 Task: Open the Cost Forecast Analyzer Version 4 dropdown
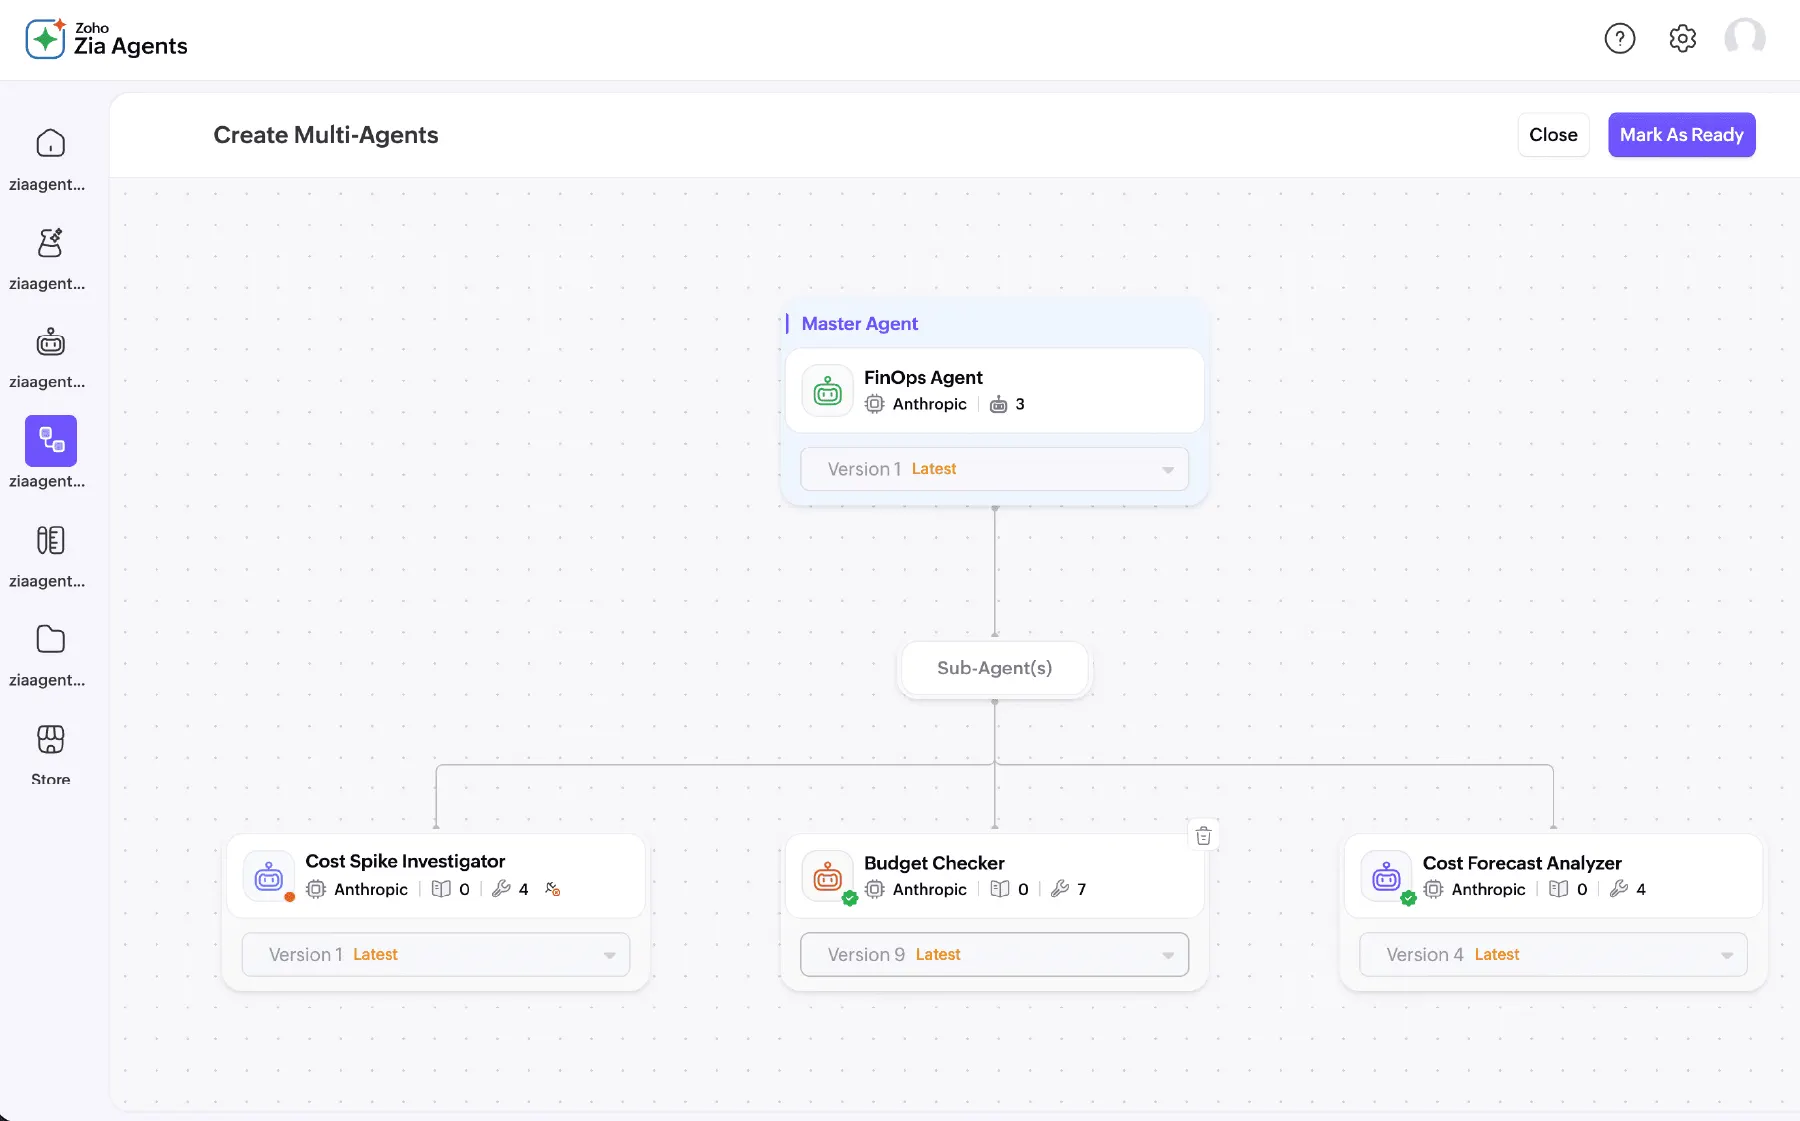[x=1553, y=955]
